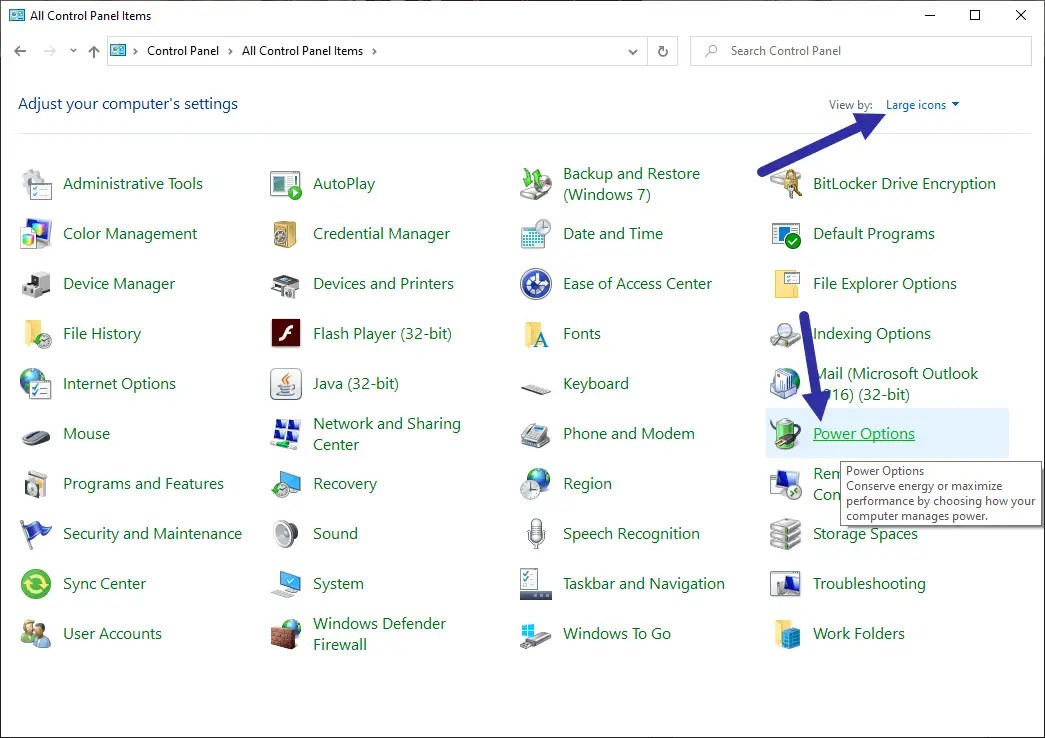Screen dimensions: 1045x738
Task: Open the Device Manager icon
Action: tap(36, 284)
